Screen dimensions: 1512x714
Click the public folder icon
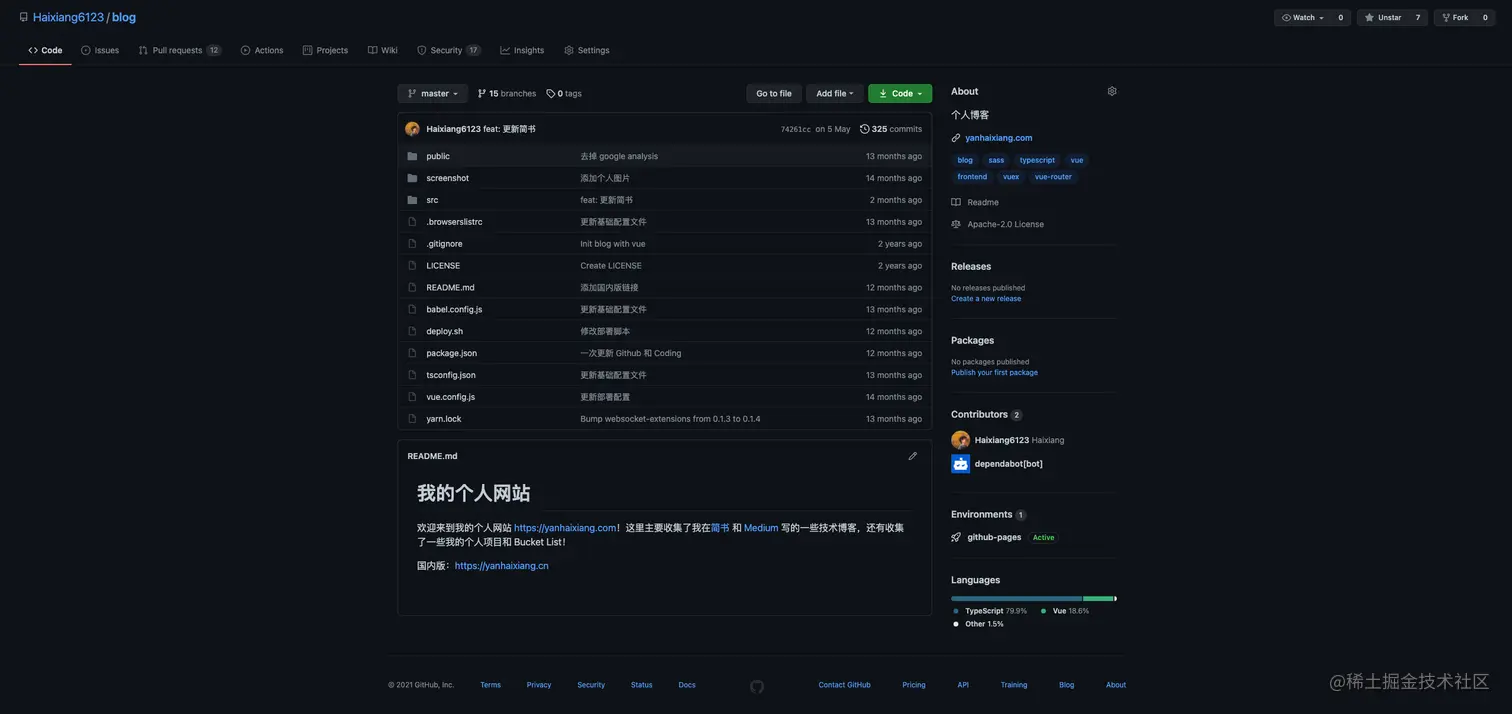[412, 156]
